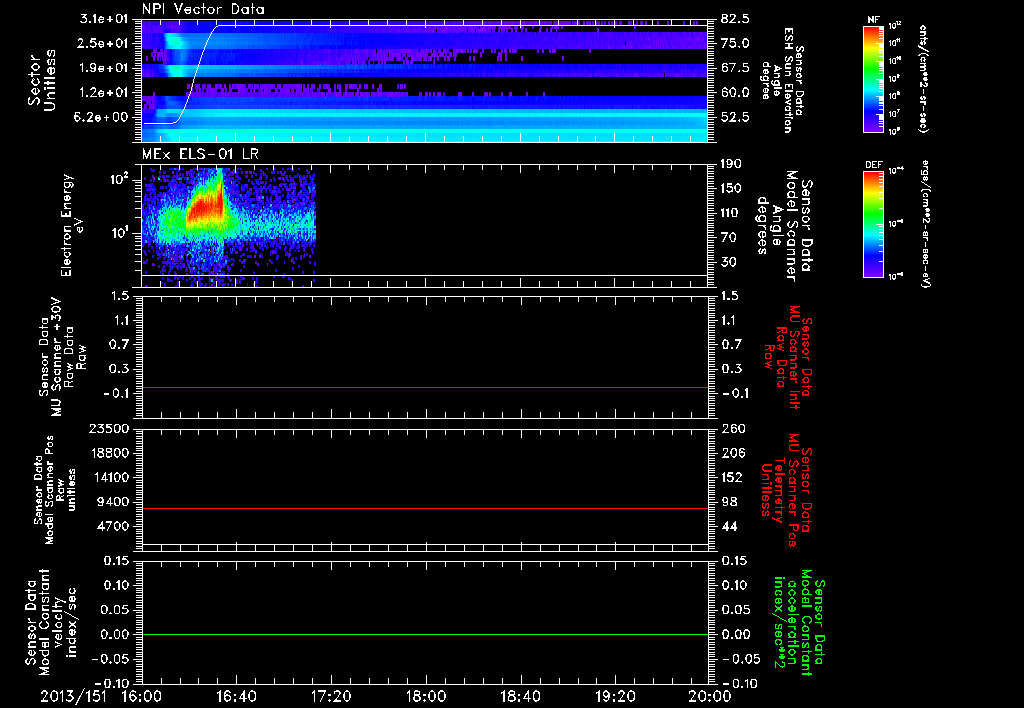Click the '190' scanner angle tick value
The width and height of the screenshot is (1024, 708).
point(731,164)
